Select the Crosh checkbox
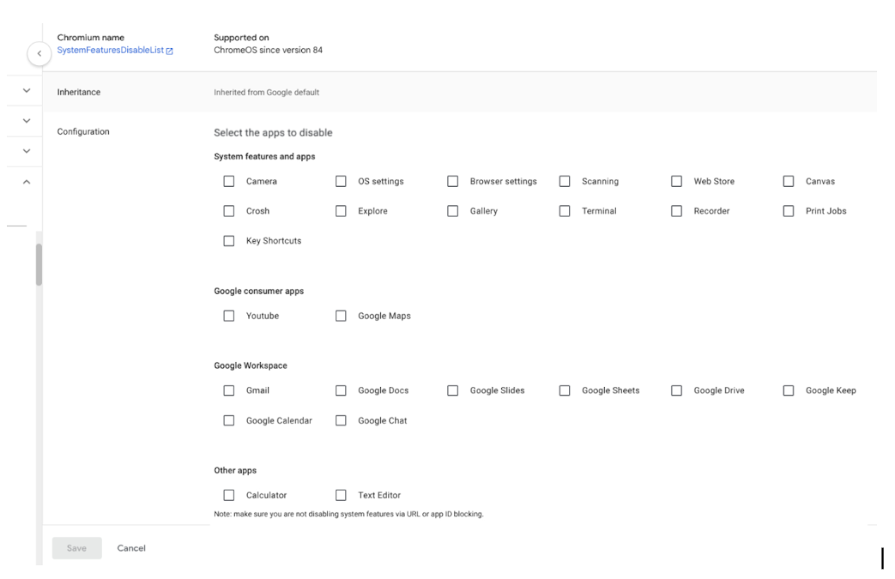 coord(229,211)
